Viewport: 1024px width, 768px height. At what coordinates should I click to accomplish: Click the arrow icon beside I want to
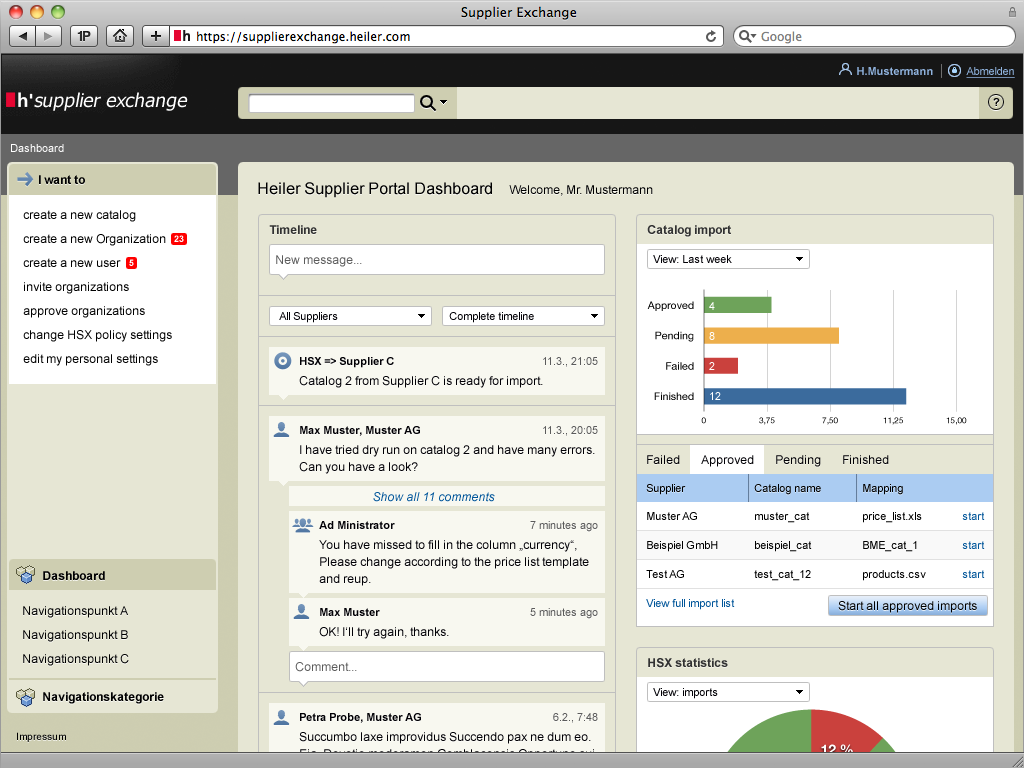(25, 179)
